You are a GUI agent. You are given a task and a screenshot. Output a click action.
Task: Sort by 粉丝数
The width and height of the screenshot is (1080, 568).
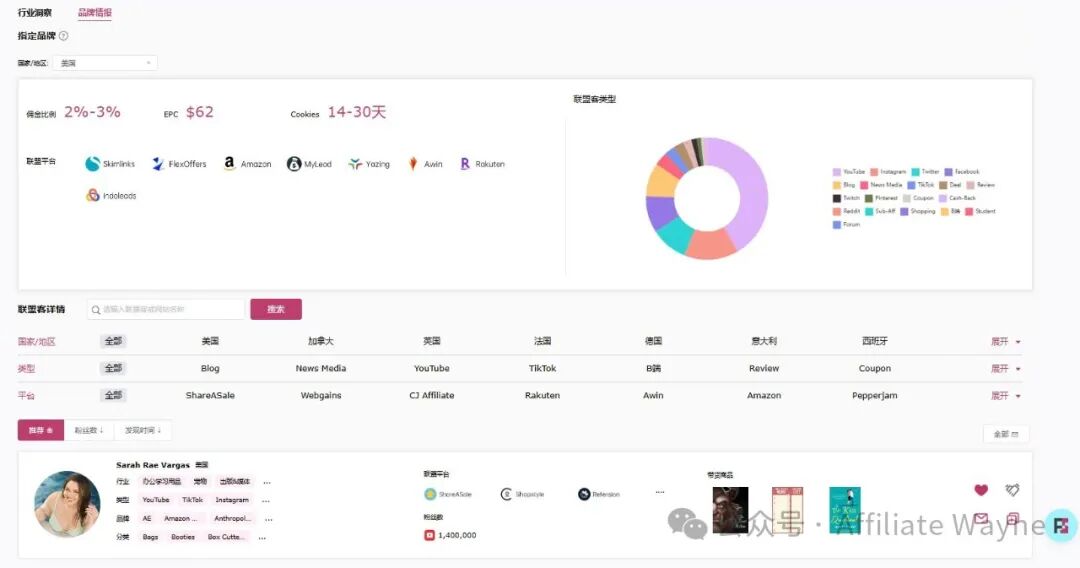(x=89, y=430)
